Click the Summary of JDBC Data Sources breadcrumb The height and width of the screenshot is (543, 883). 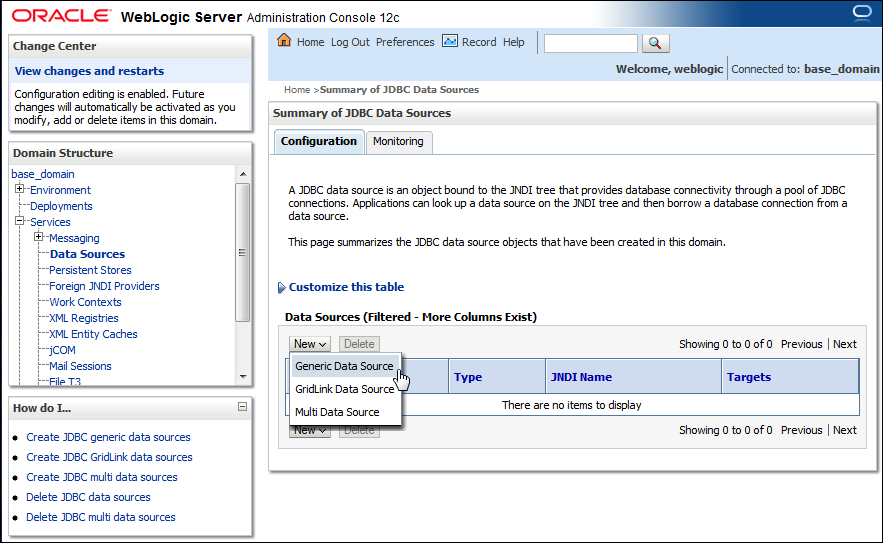pyautogui.click(x=399, y=90)
